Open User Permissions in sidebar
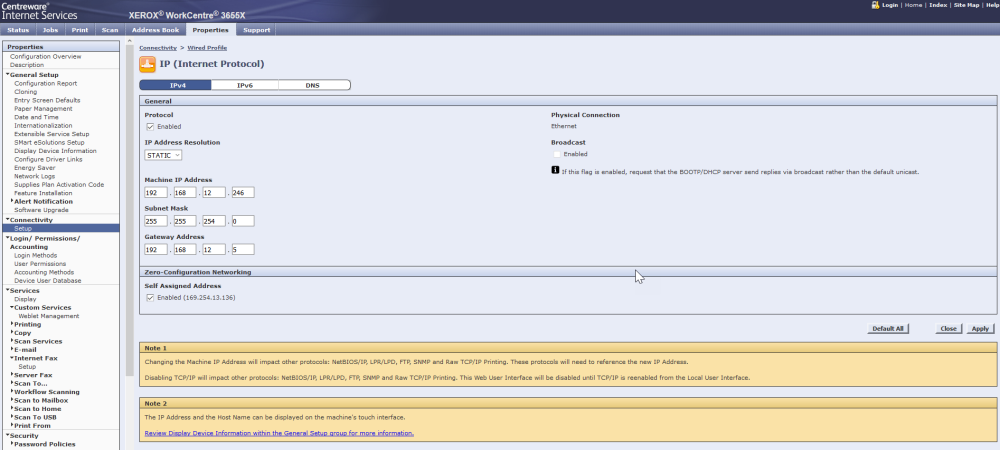This screenshot has width=1000, height=450. point(40,264)
